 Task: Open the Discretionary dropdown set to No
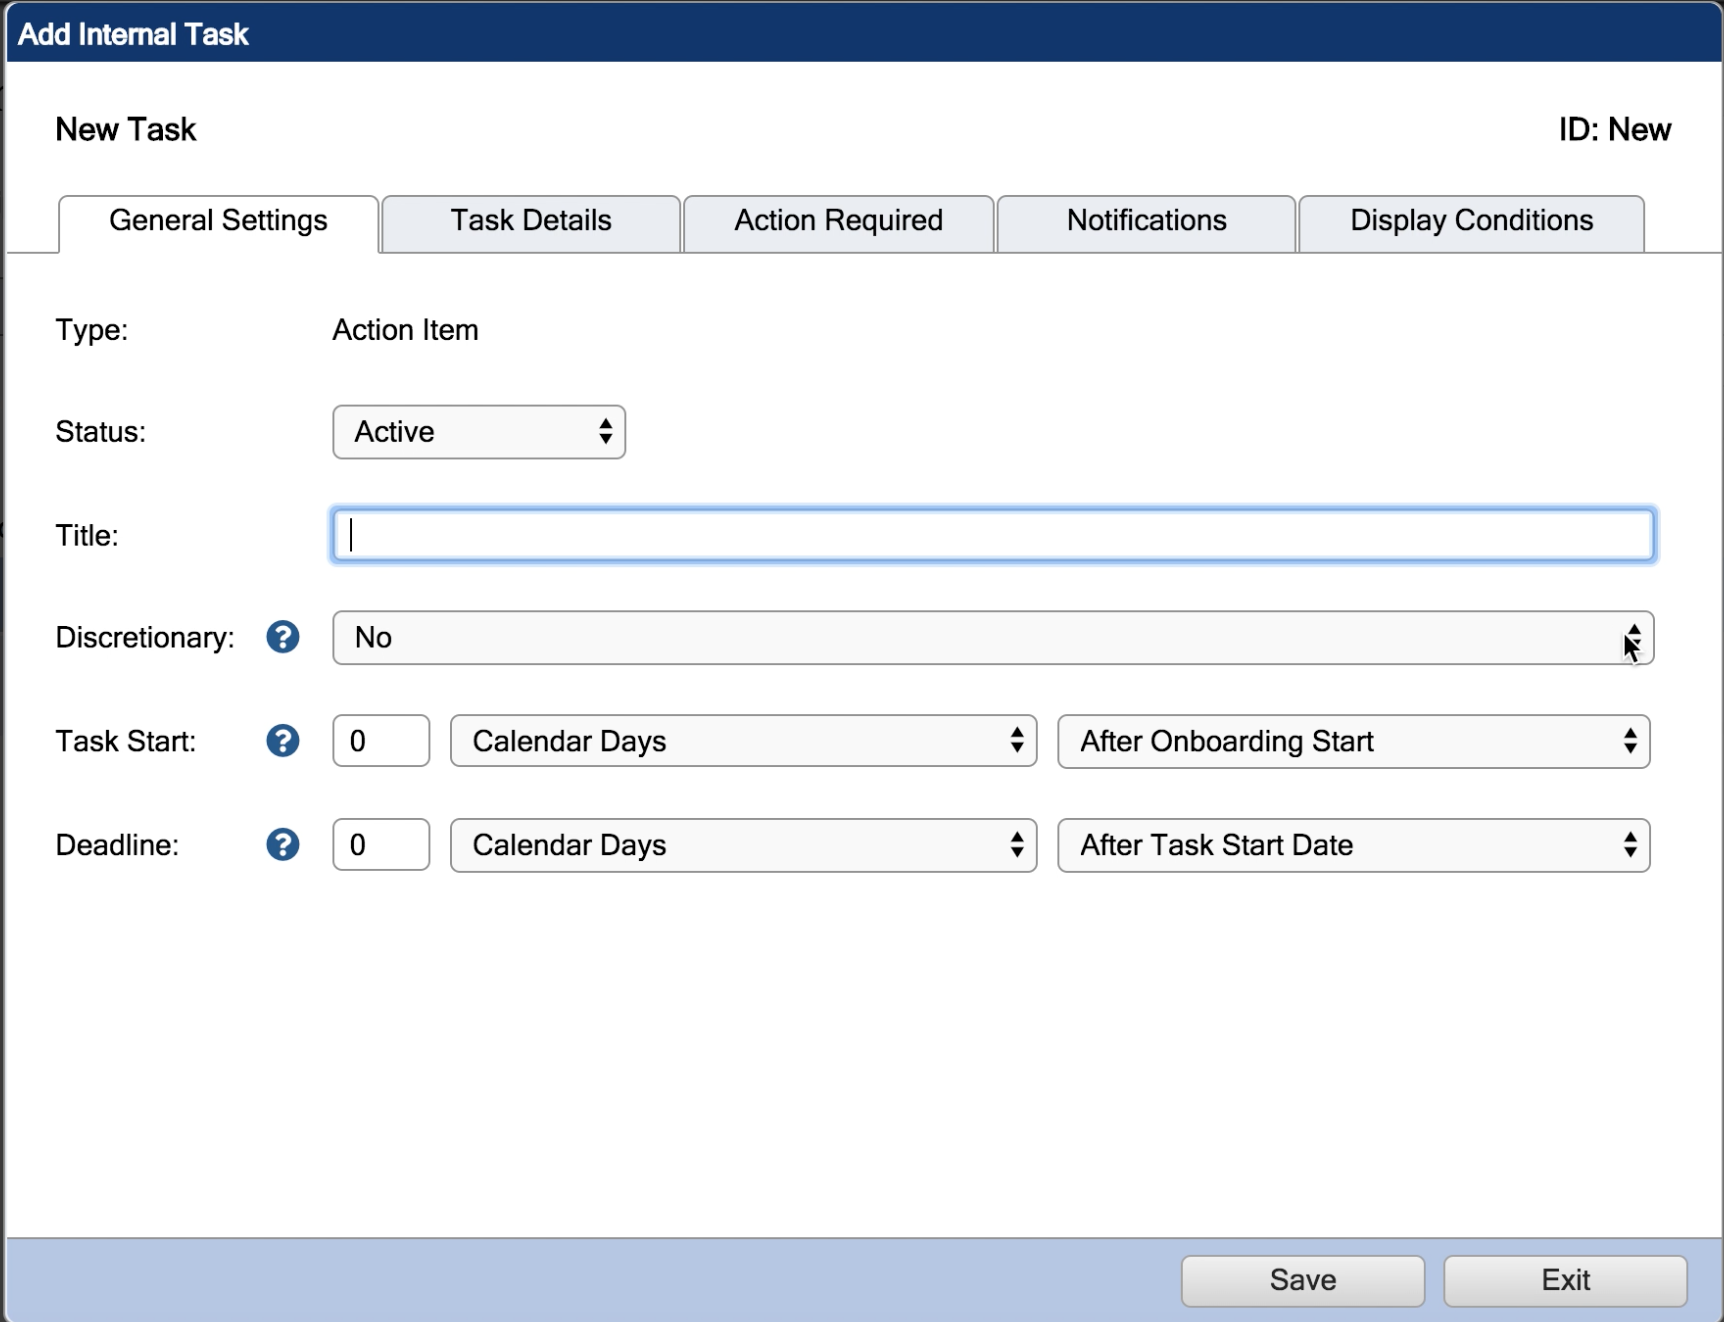tap(900, 638)
